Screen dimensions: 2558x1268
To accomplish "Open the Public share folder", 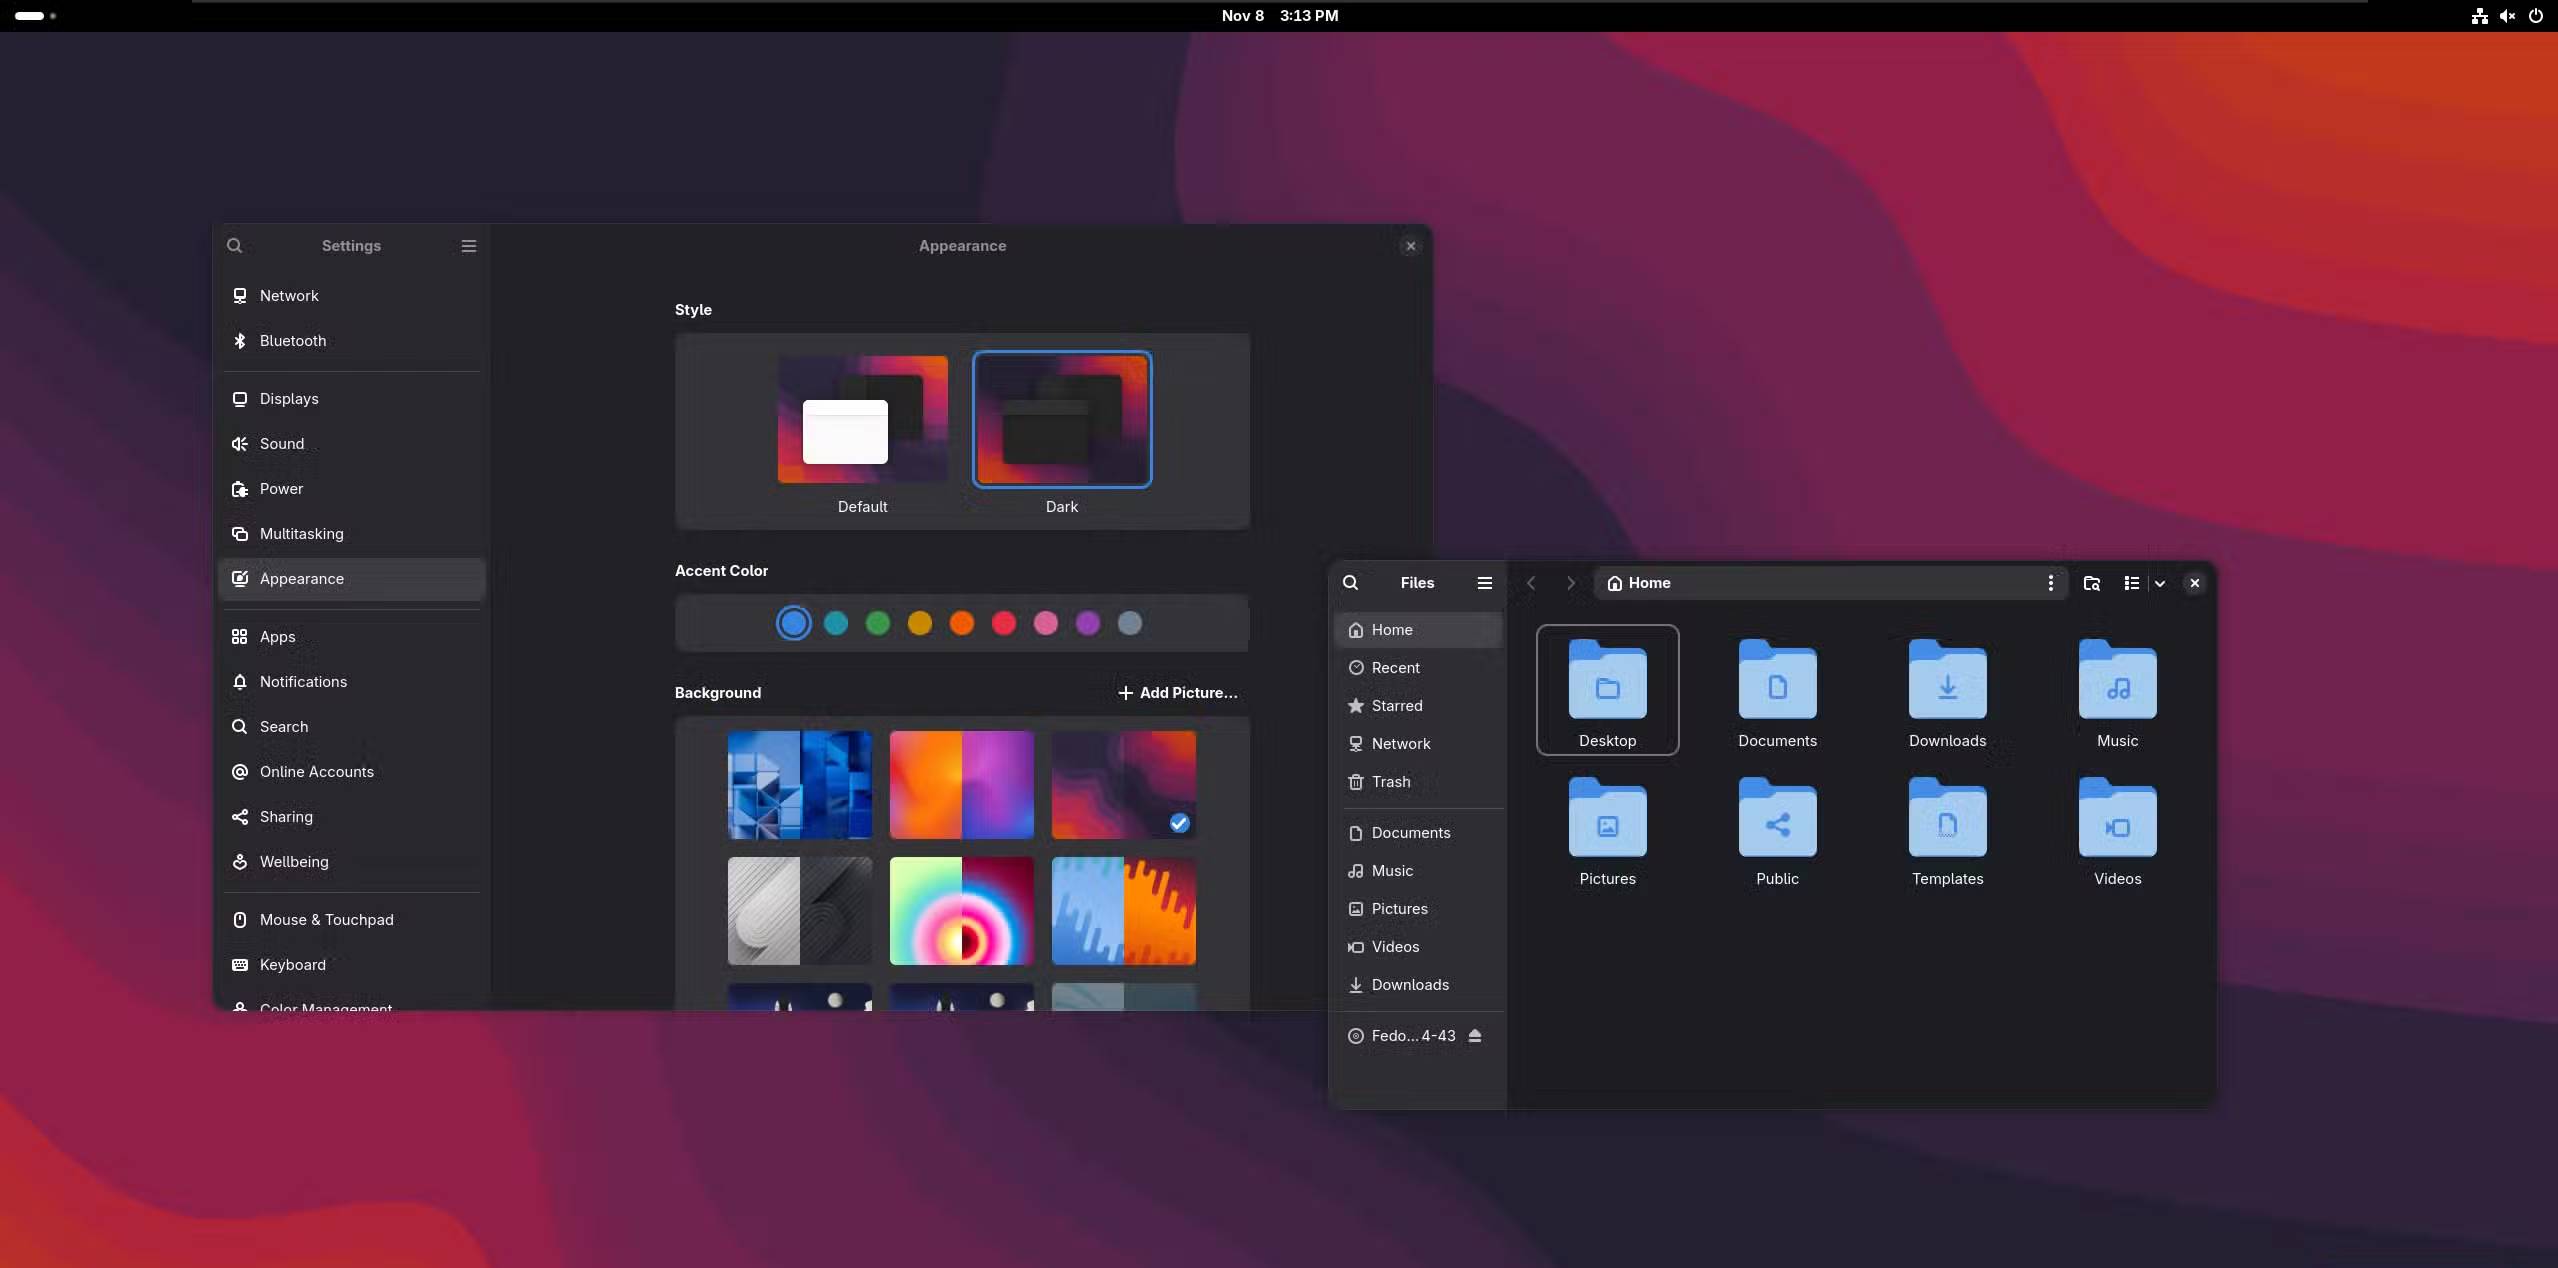I will (1777, 819).
